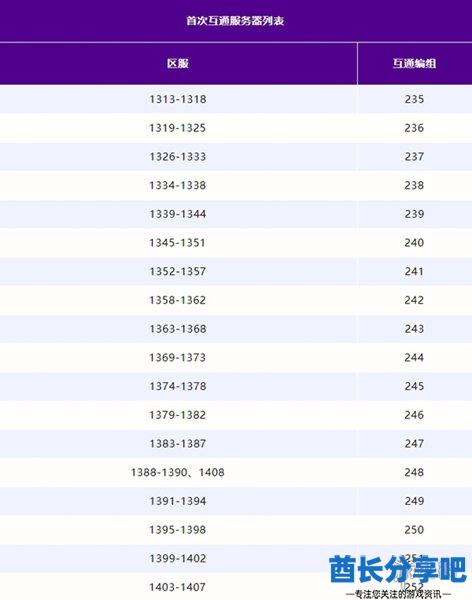Select the 互通编组 column header
Image resolution: width=472 pixels, height=600 pixels.
[x=414, y=63]
